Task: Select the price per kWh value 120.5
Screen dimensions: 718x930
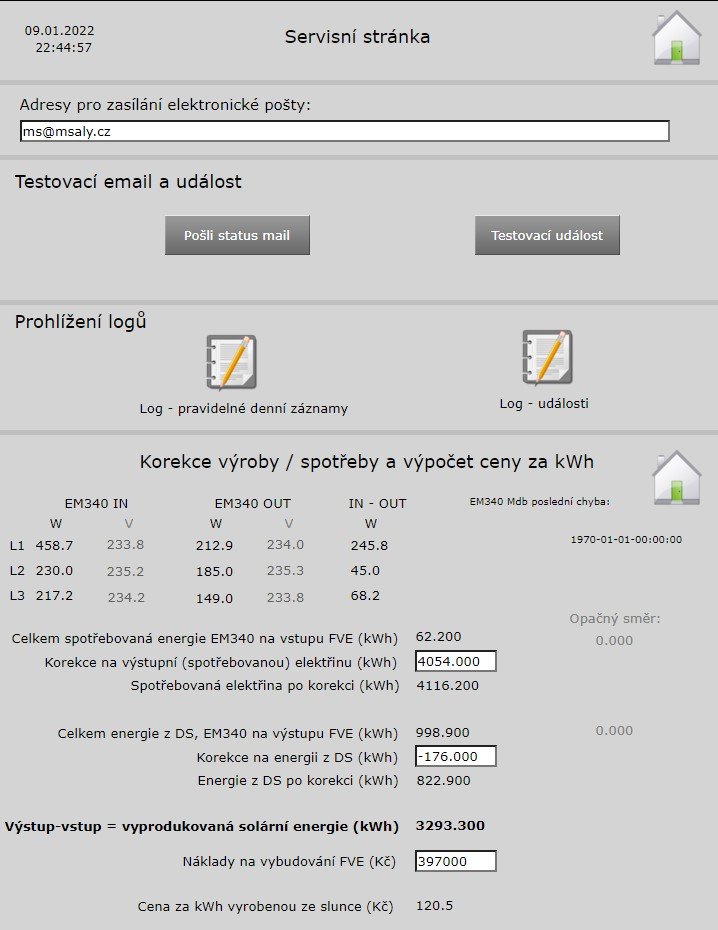Action: point(435,906)
